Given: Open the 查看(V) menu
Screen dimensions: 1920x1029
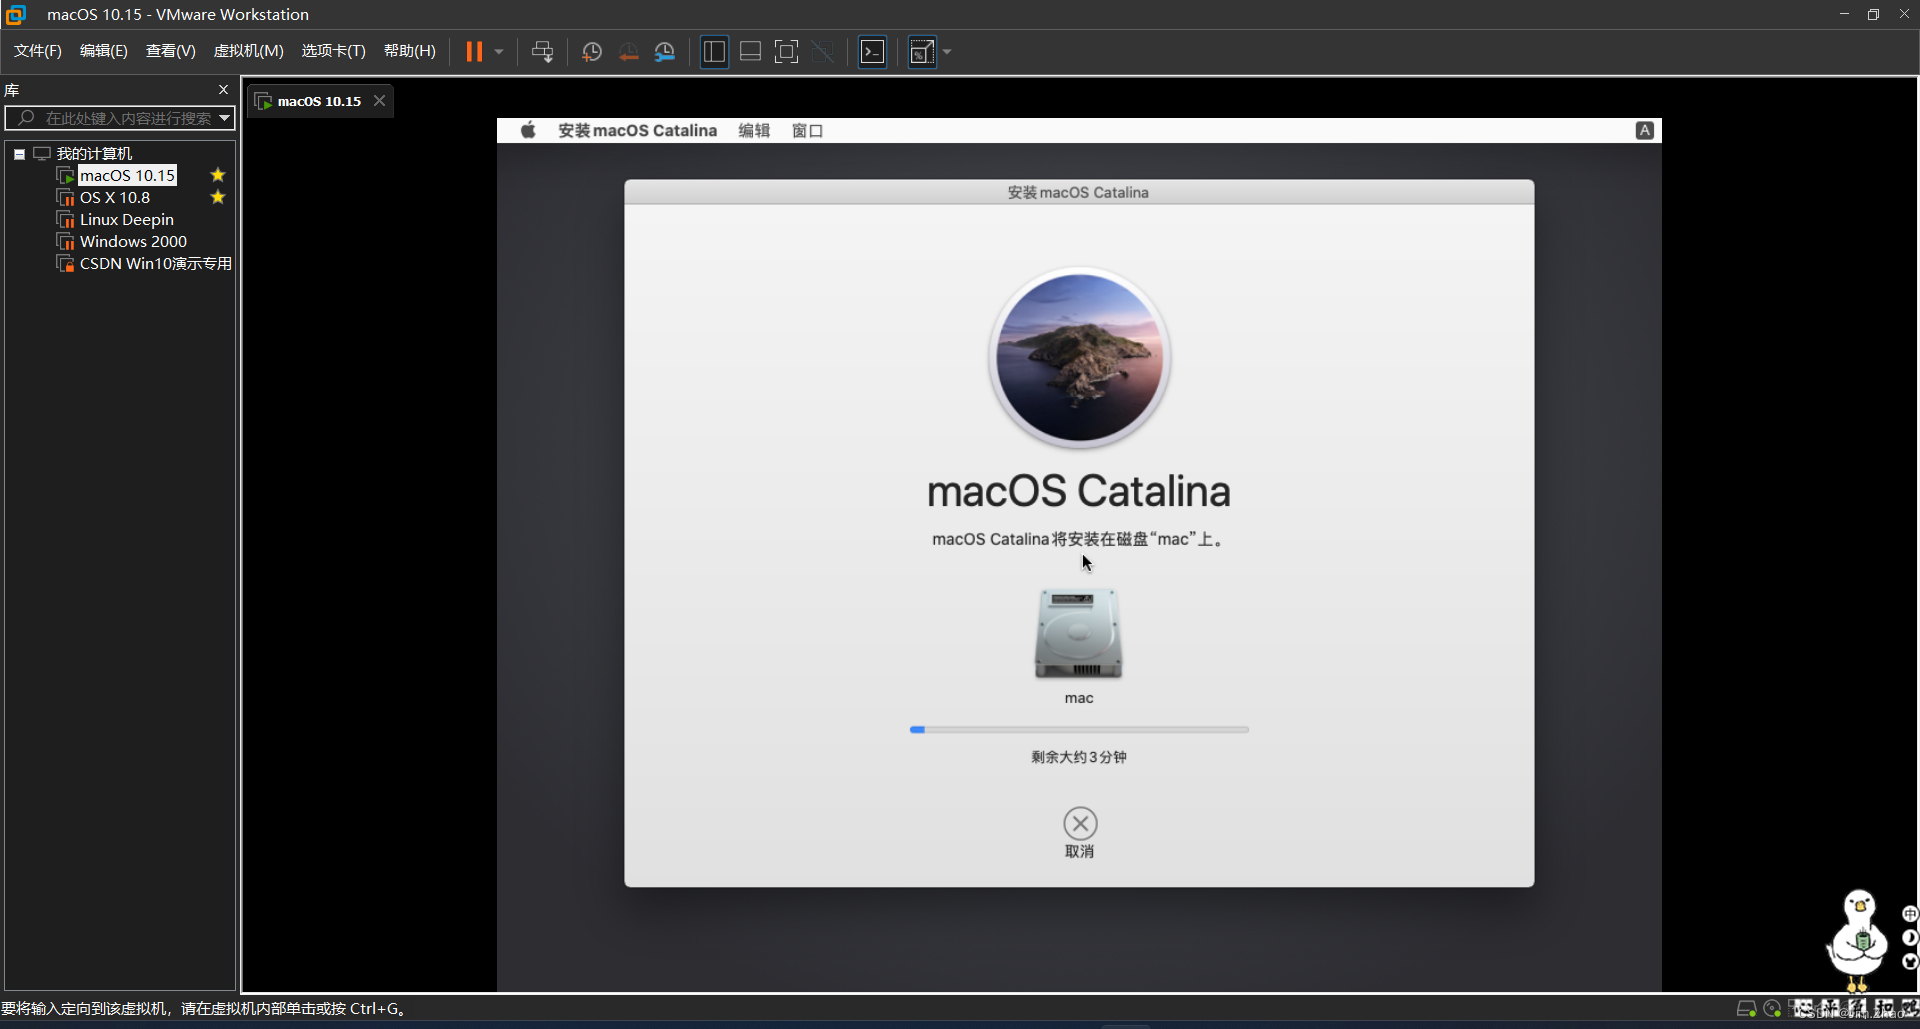Looking at the screenshot, I should [x=171, y=51].
